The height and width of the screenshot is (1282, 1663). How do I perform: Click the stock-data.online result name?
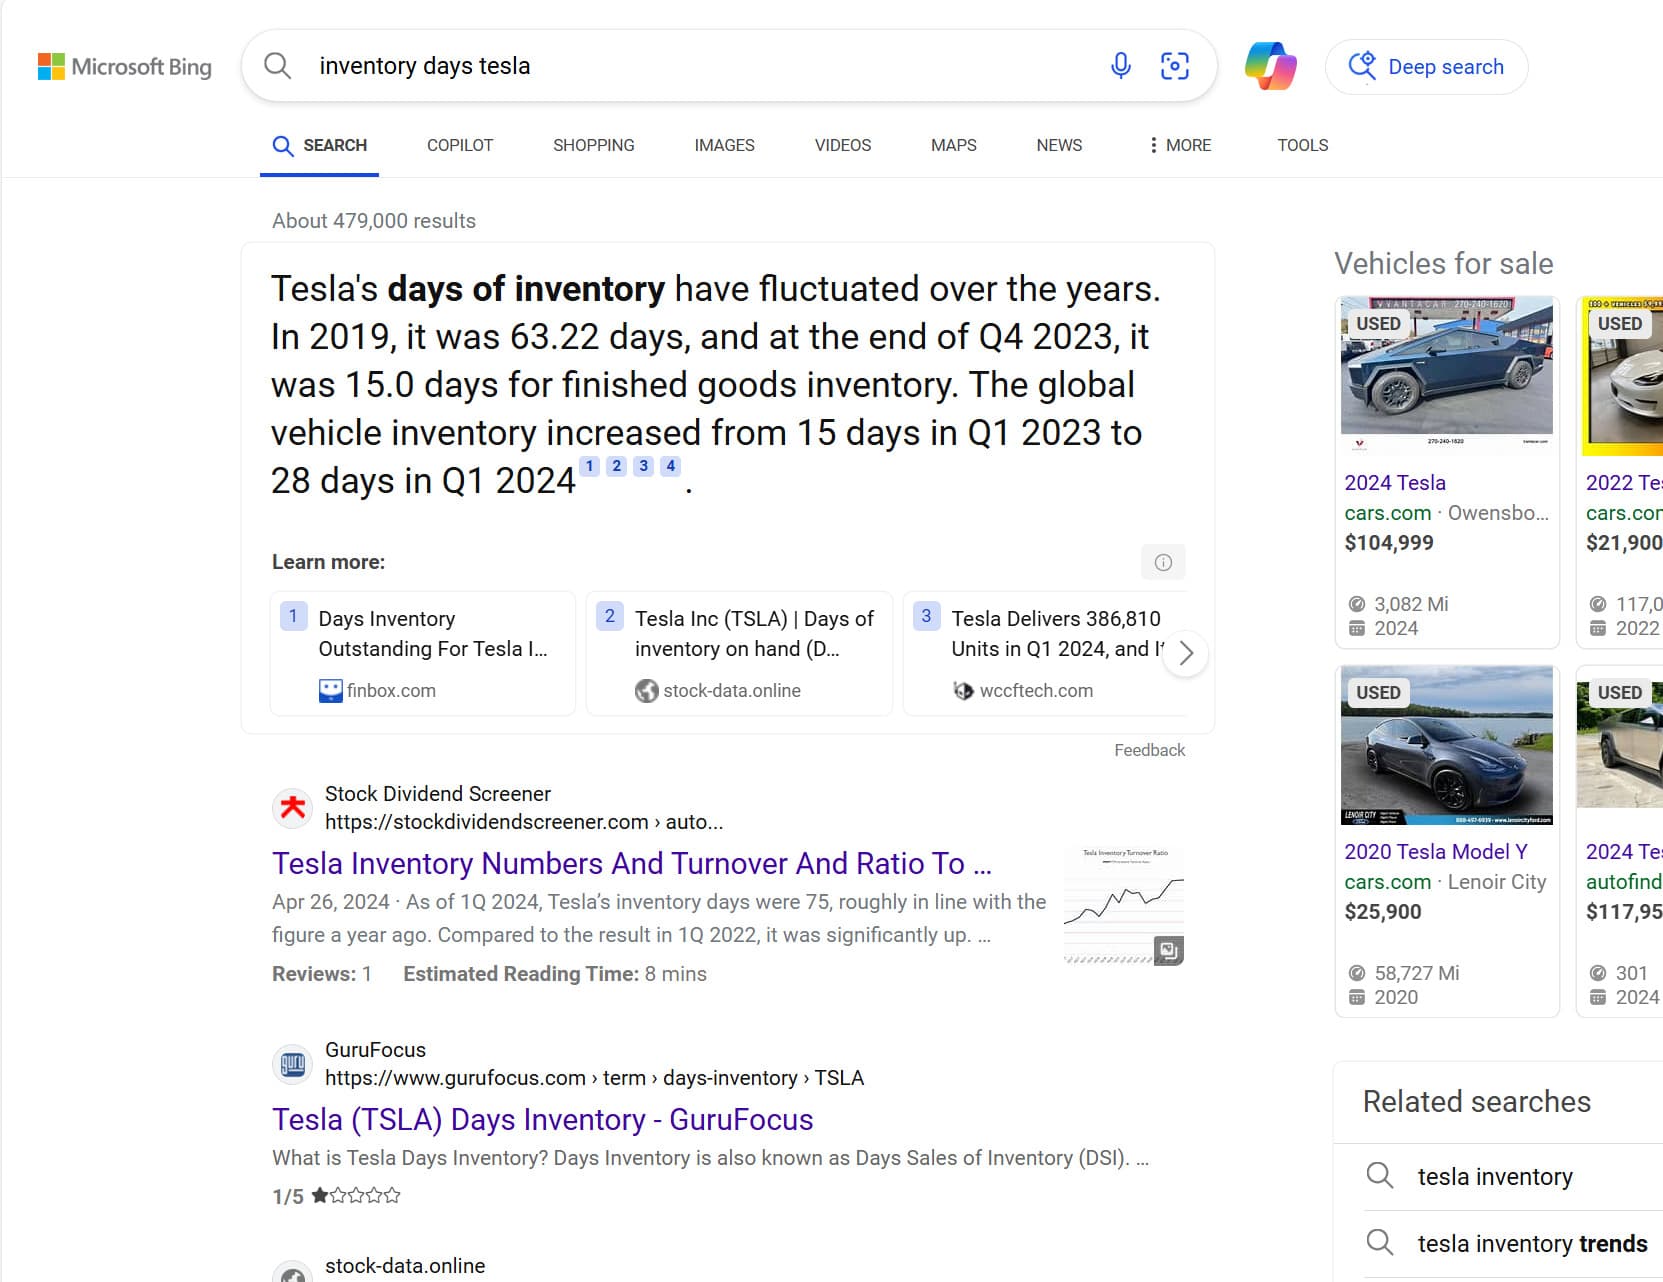pos(405,1266)
